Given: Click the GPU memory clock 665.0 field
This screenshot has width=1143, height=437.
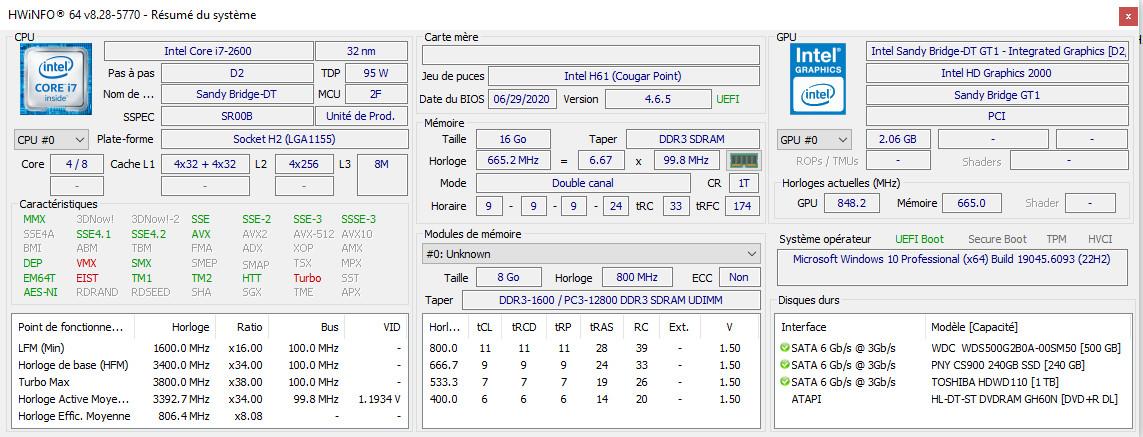Looking at the screenshot, I should pos(971,203).
